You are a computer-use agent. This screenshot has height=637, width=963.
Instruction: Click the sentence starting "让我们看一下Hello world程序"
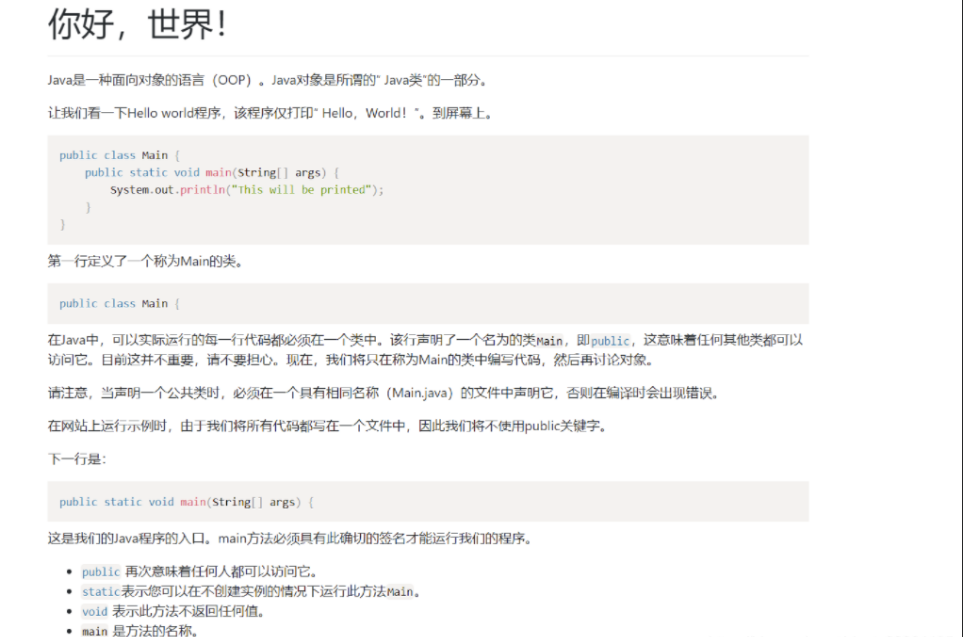point(270,113)
